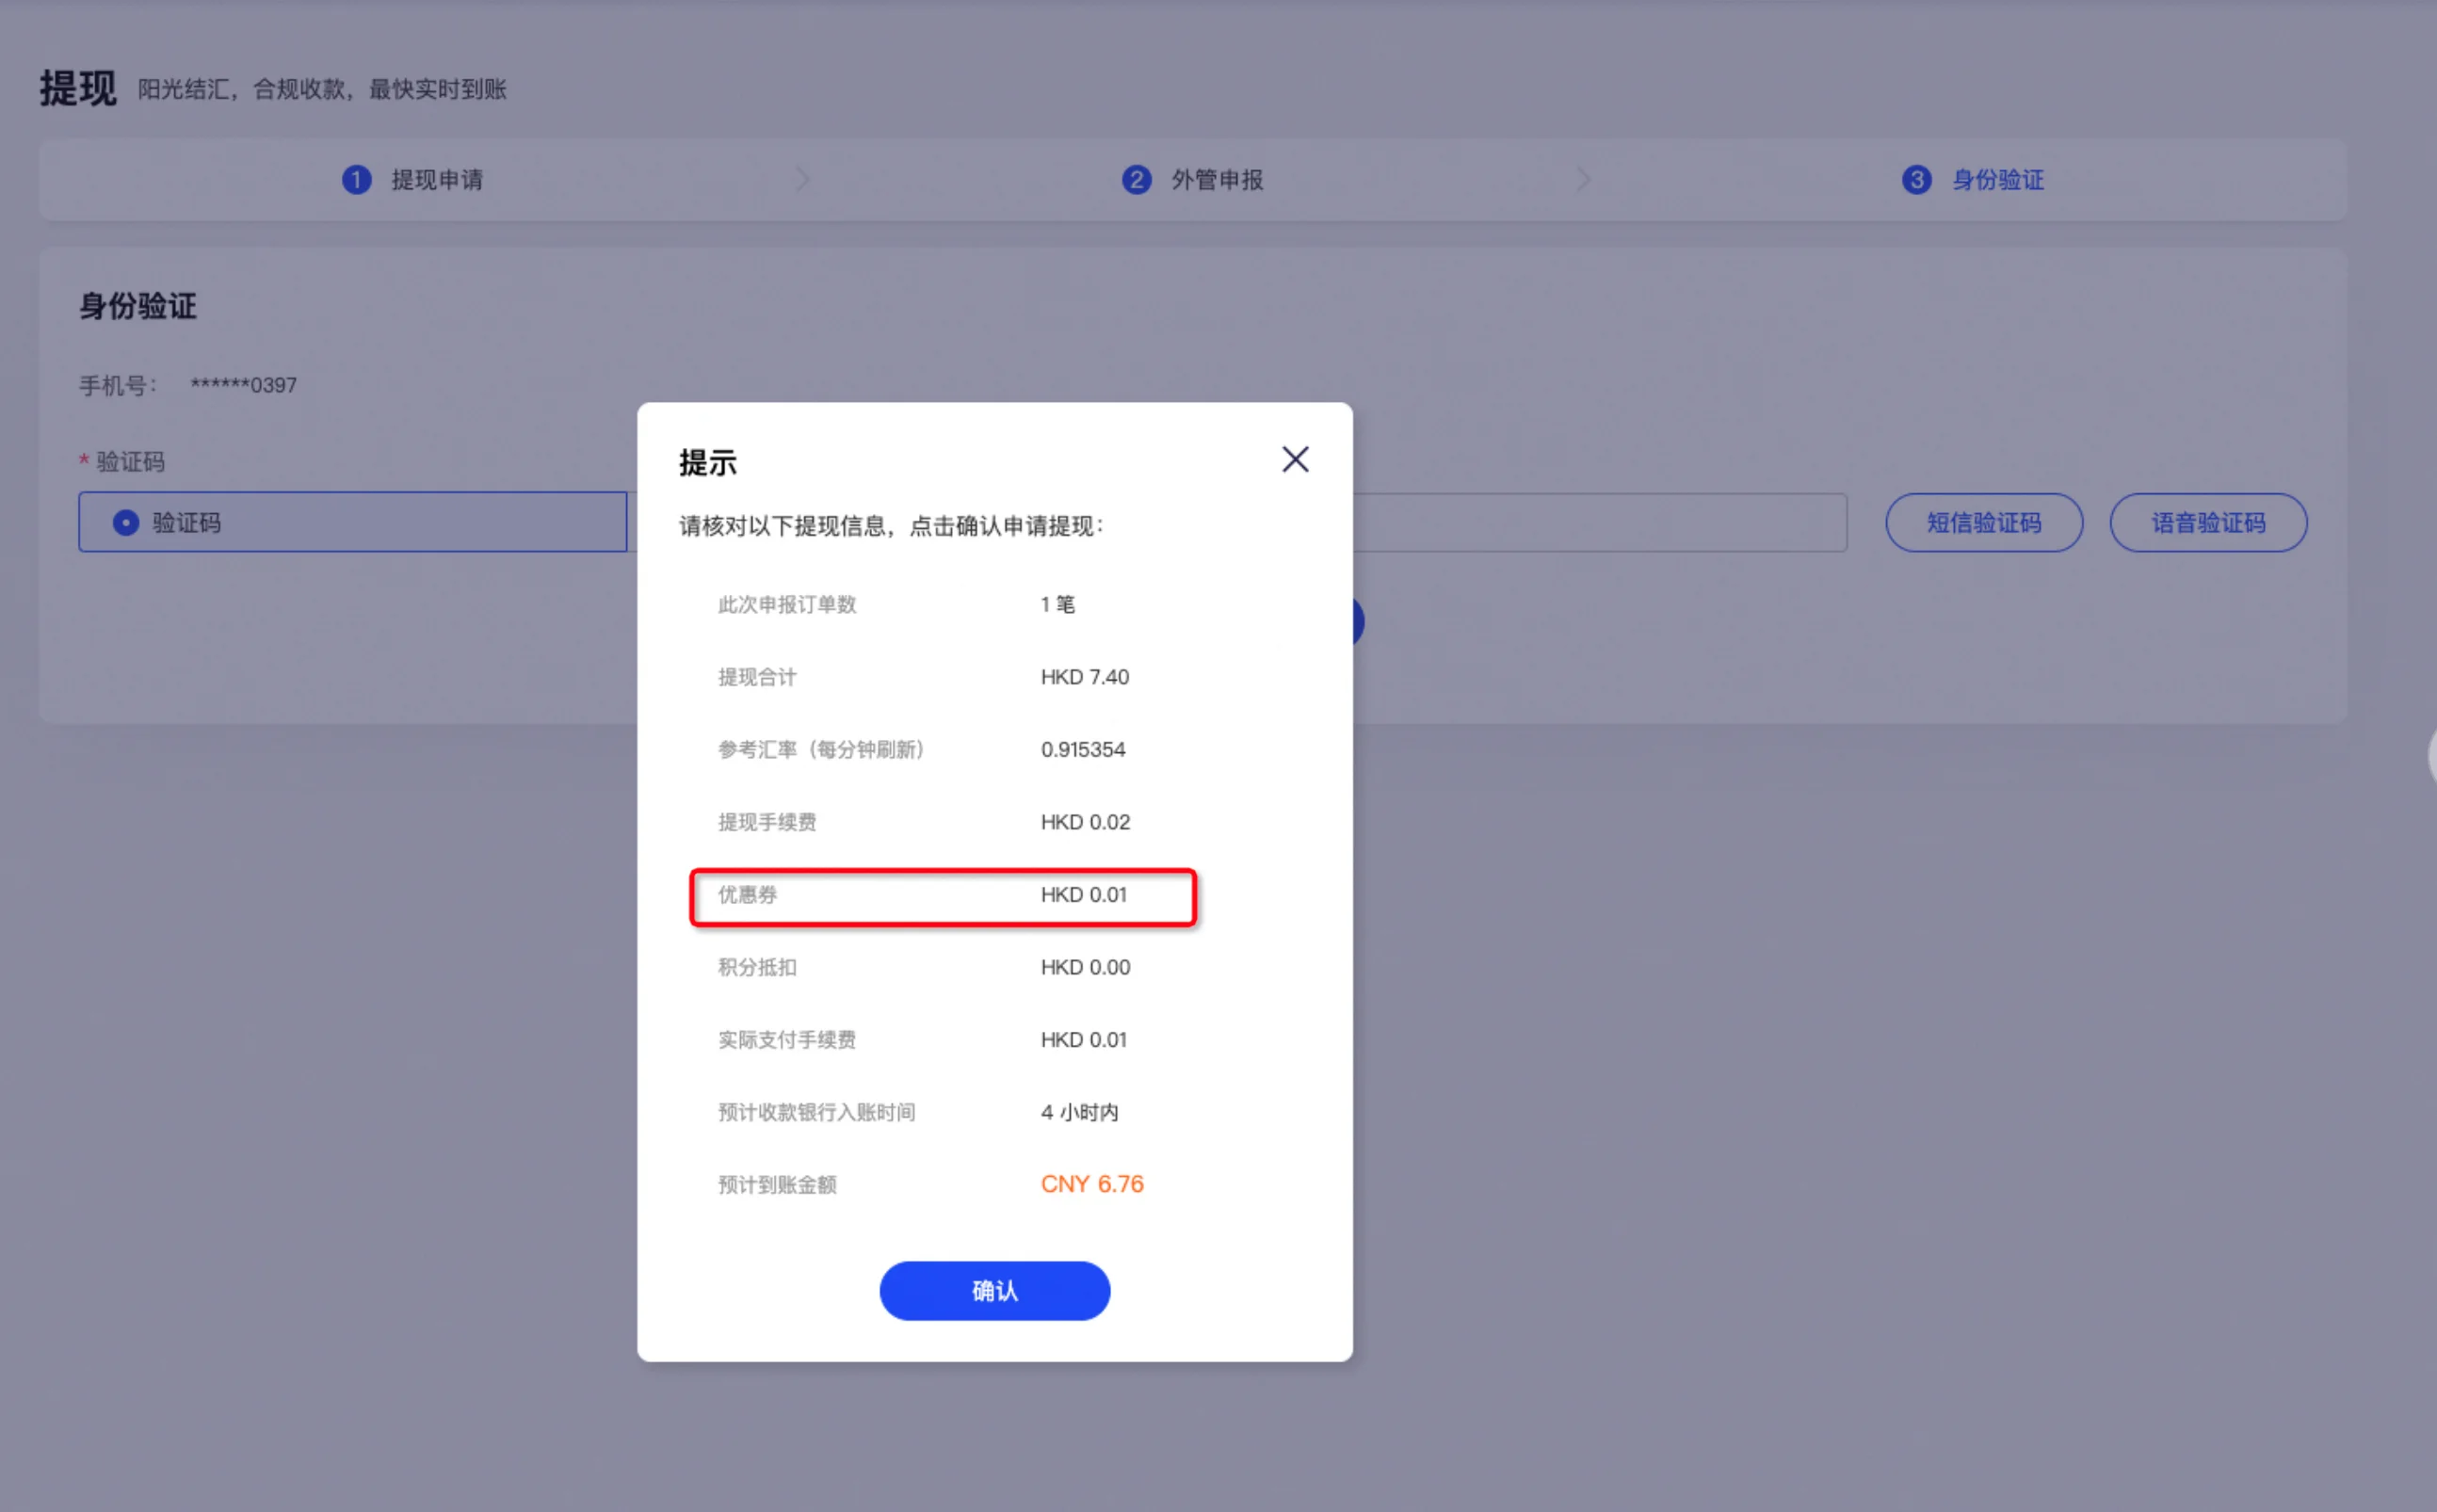Click step 1 提现申请 number icon
Screen dimensions: 2437x1512
(x=356, y=180)
